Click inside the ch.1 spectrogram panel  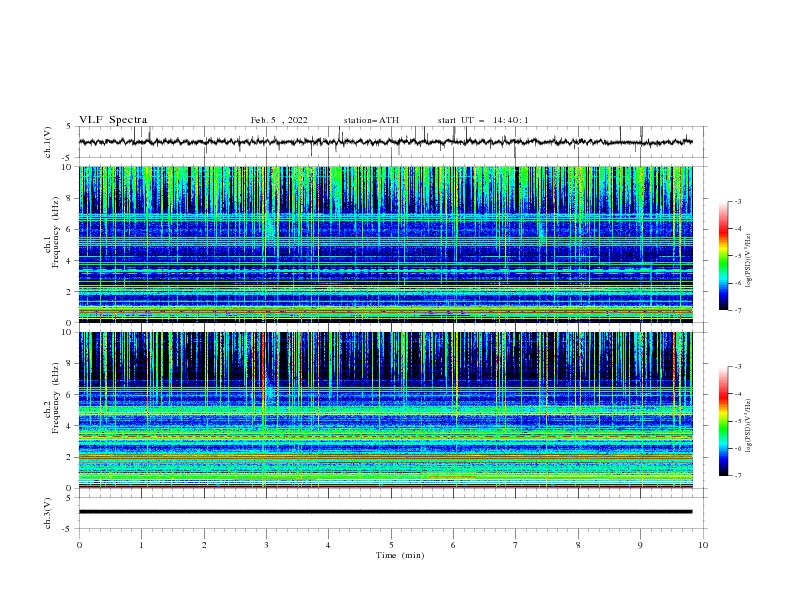click(x=385, y=244)
